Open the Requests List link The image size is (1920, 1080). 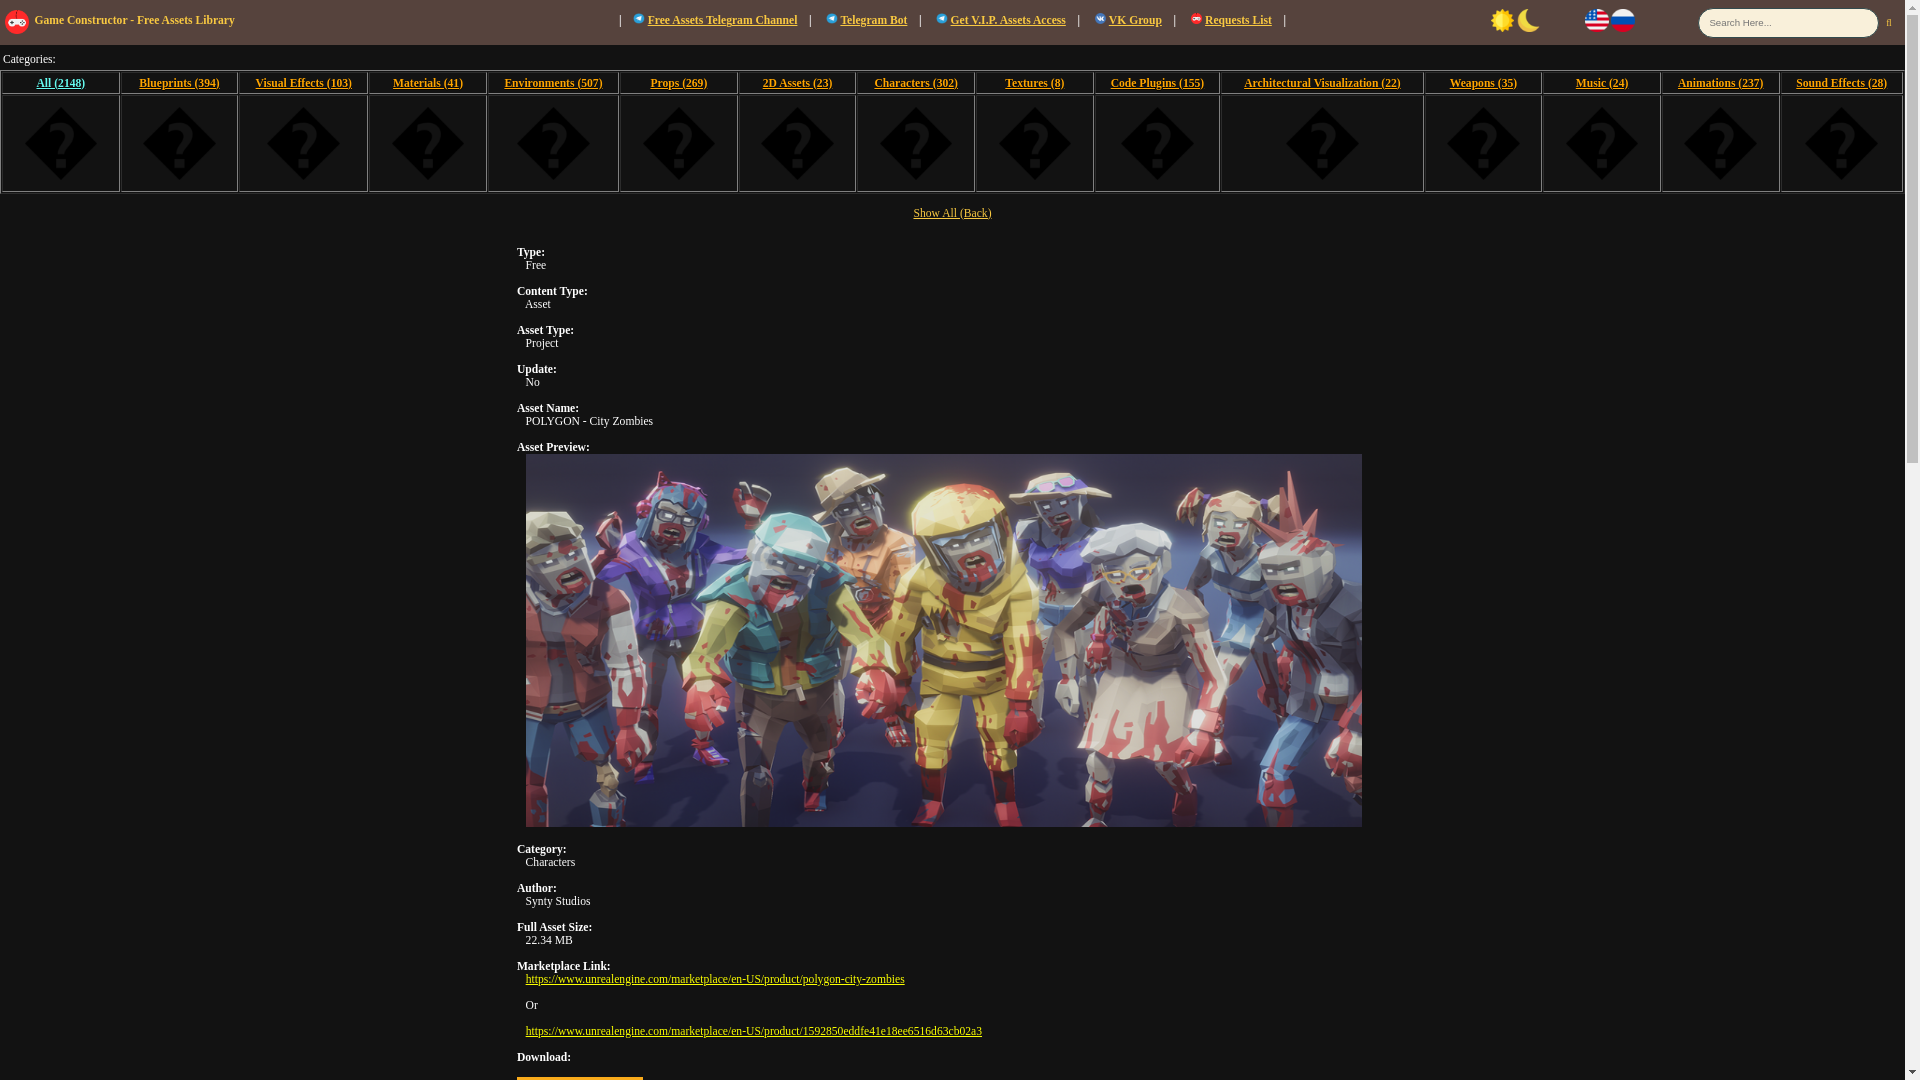(1237, 20)
